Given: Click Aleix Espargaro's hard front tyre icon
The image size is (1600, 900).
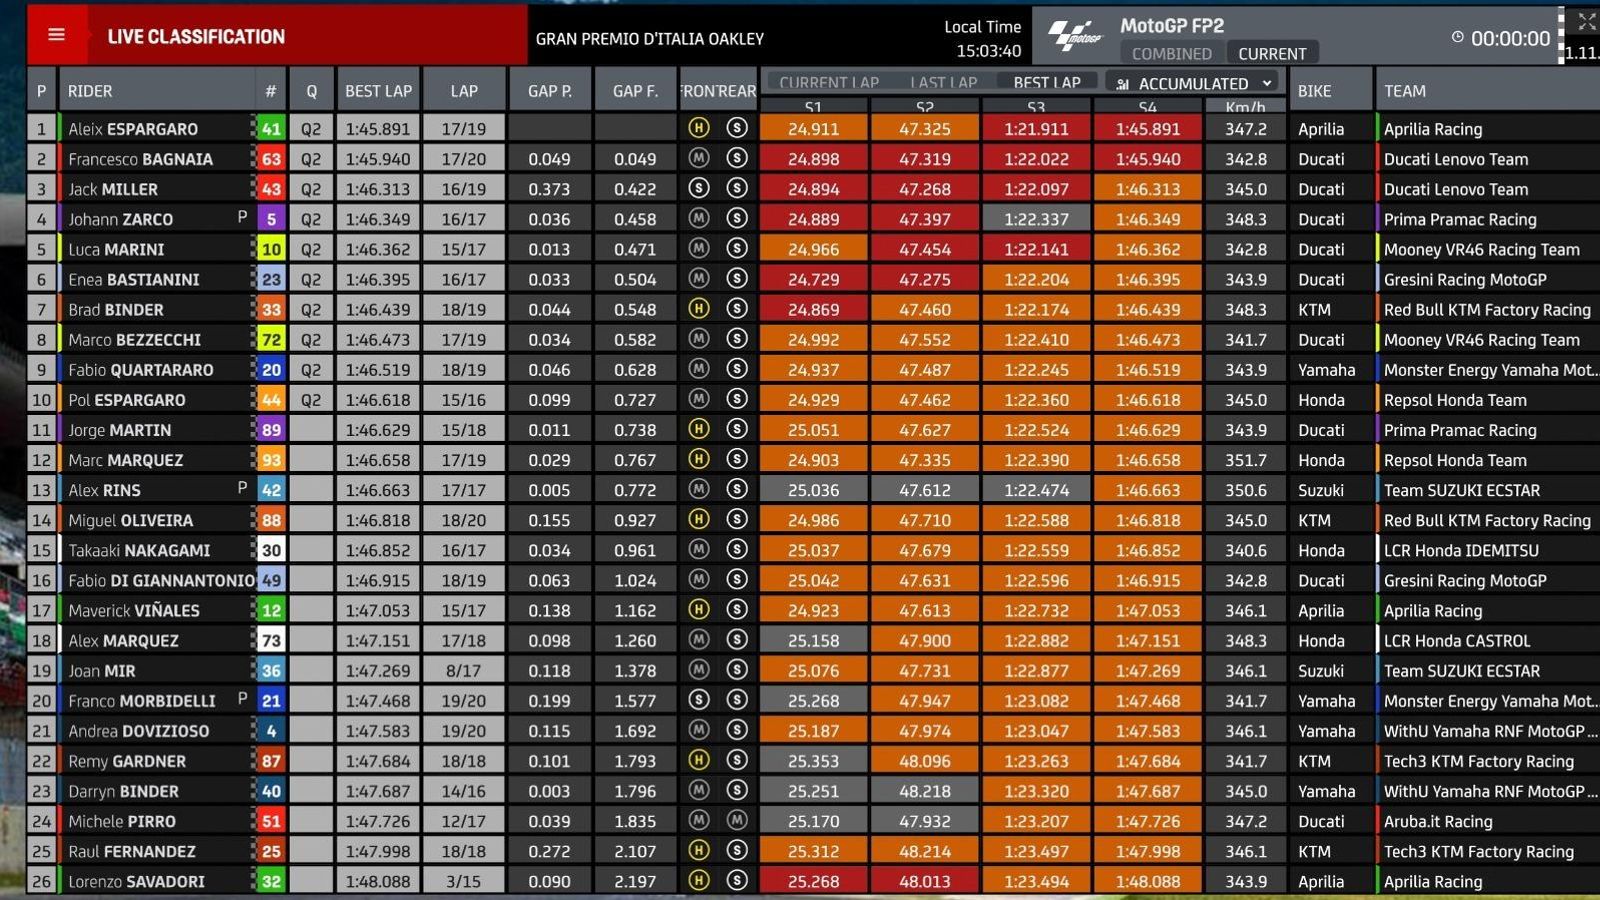Looking at the screenshot, I should [699, 128].
